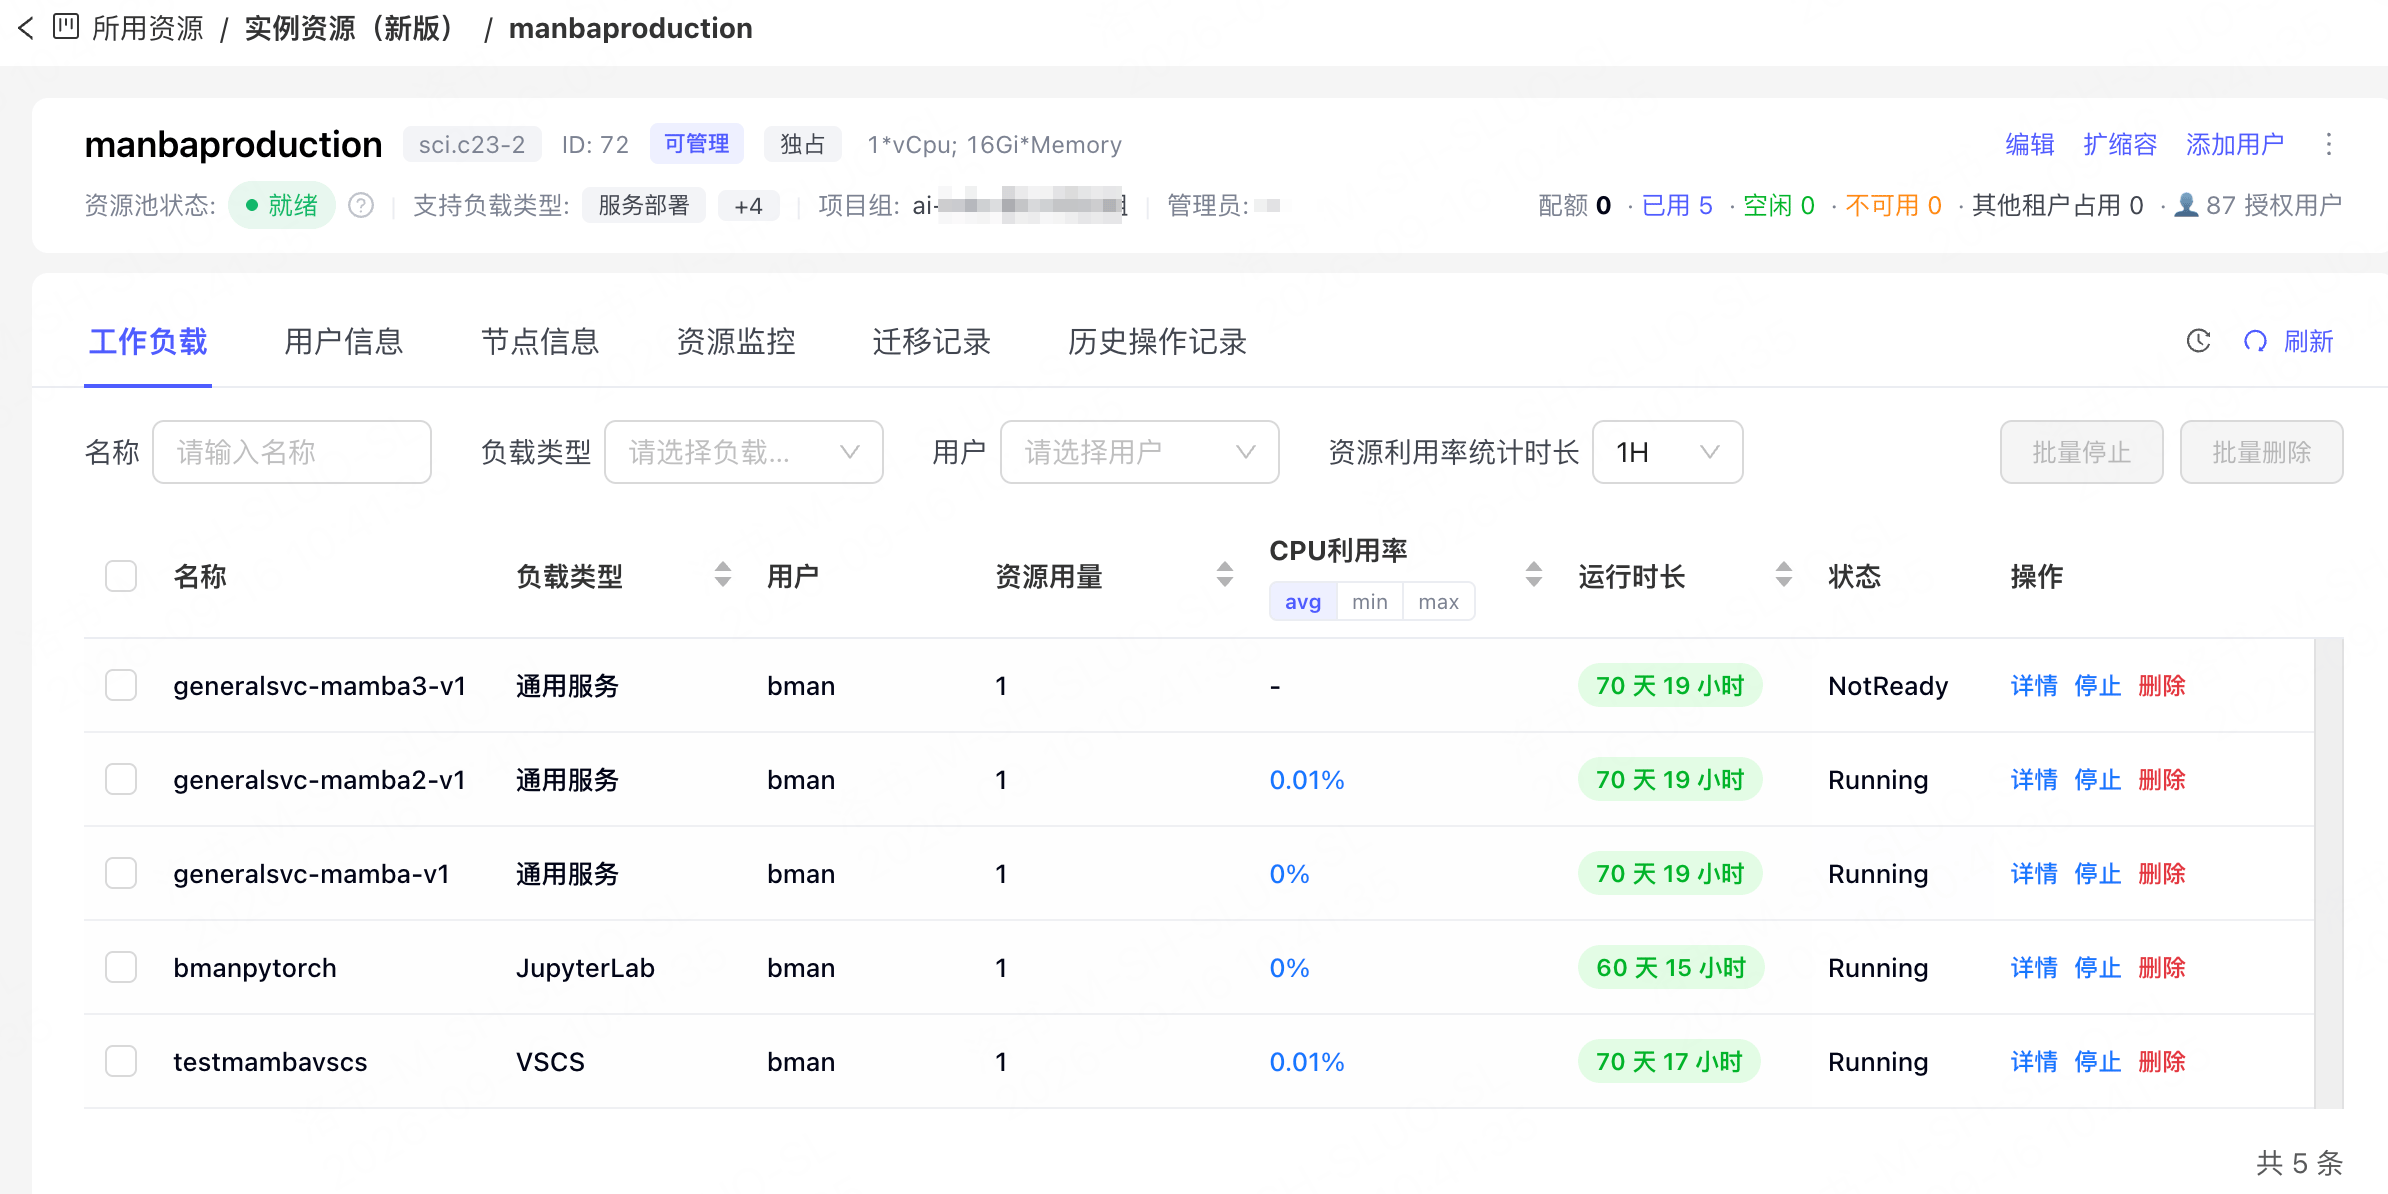The width and height of the screenshot is (2388, 1194).
Task: Click the 批量删除 button
Action: pyautogui.click(x=2262, y=452)
